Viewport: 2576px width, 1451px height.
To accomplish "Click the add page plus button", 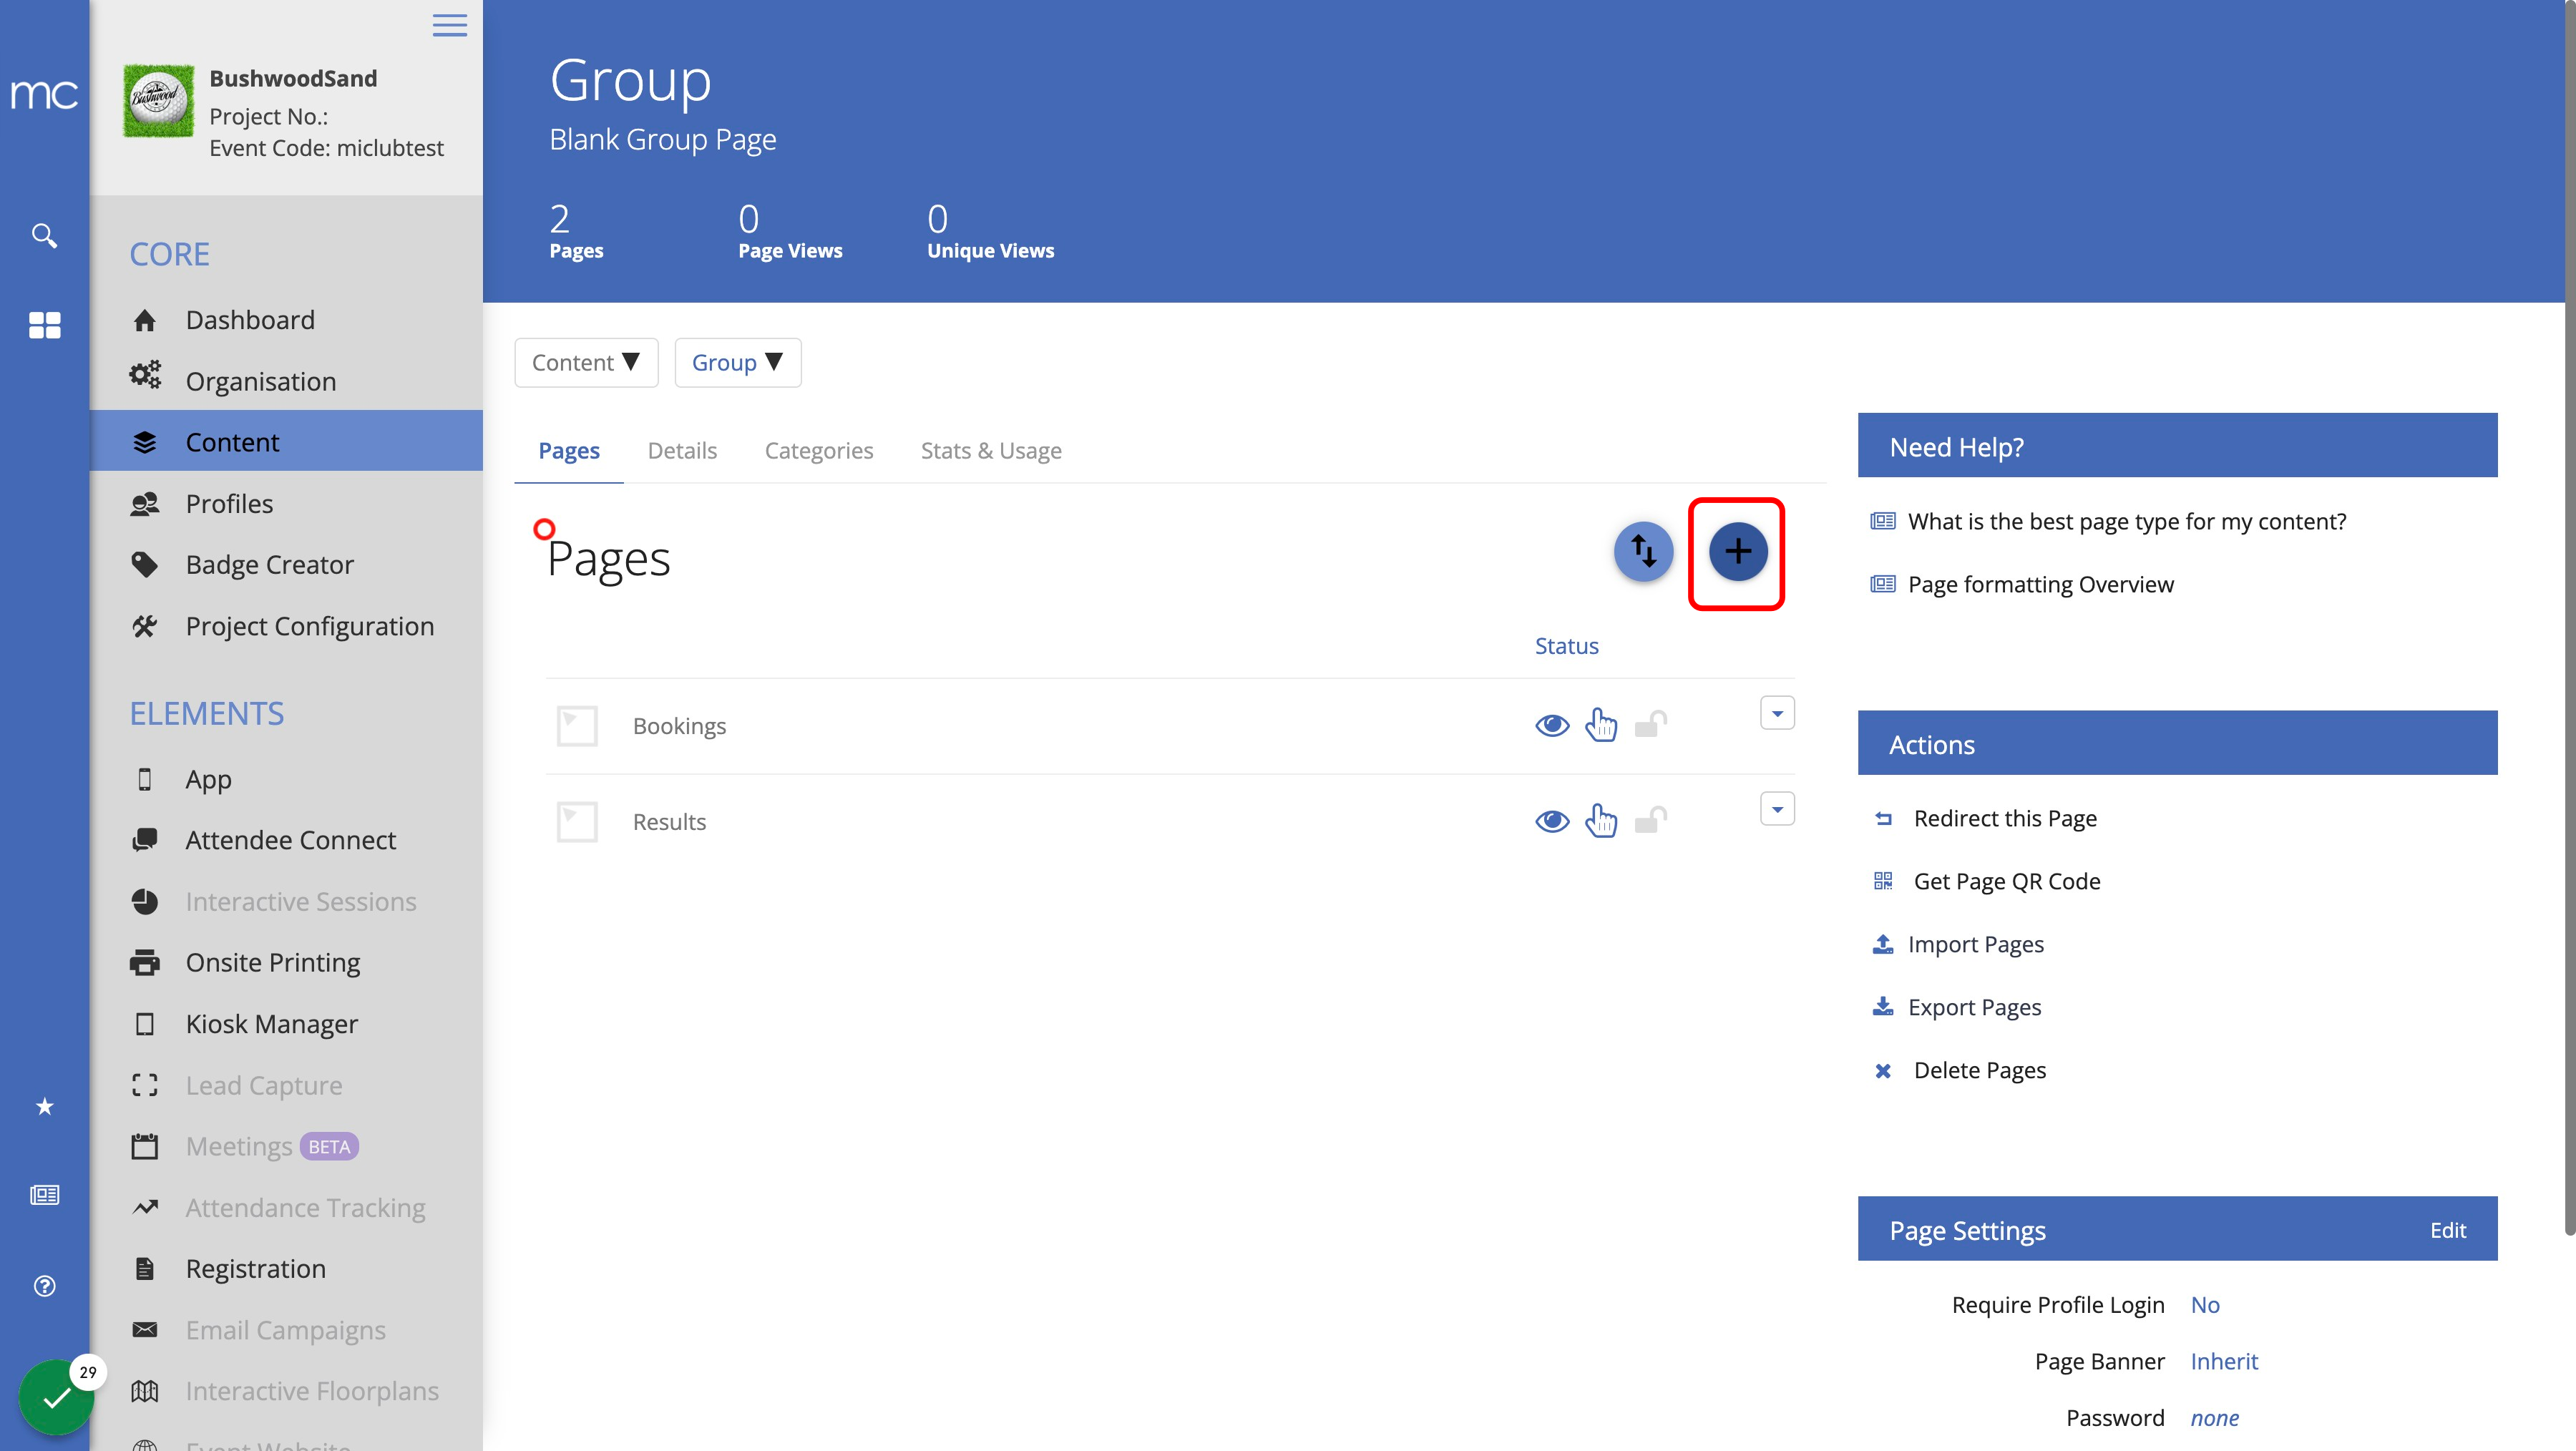I will click(x=1738, y=551).
